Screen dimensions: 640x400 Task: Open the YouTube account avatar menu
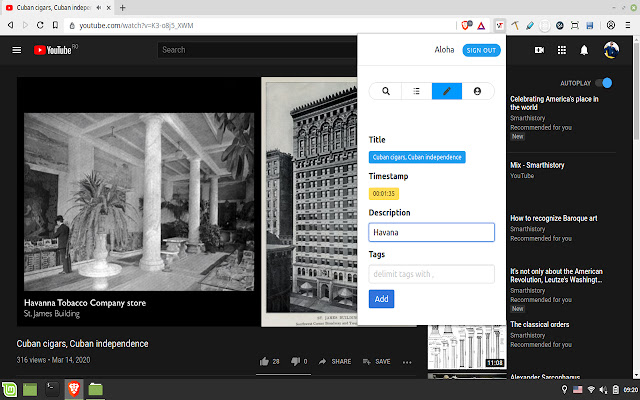click(611, 50)
